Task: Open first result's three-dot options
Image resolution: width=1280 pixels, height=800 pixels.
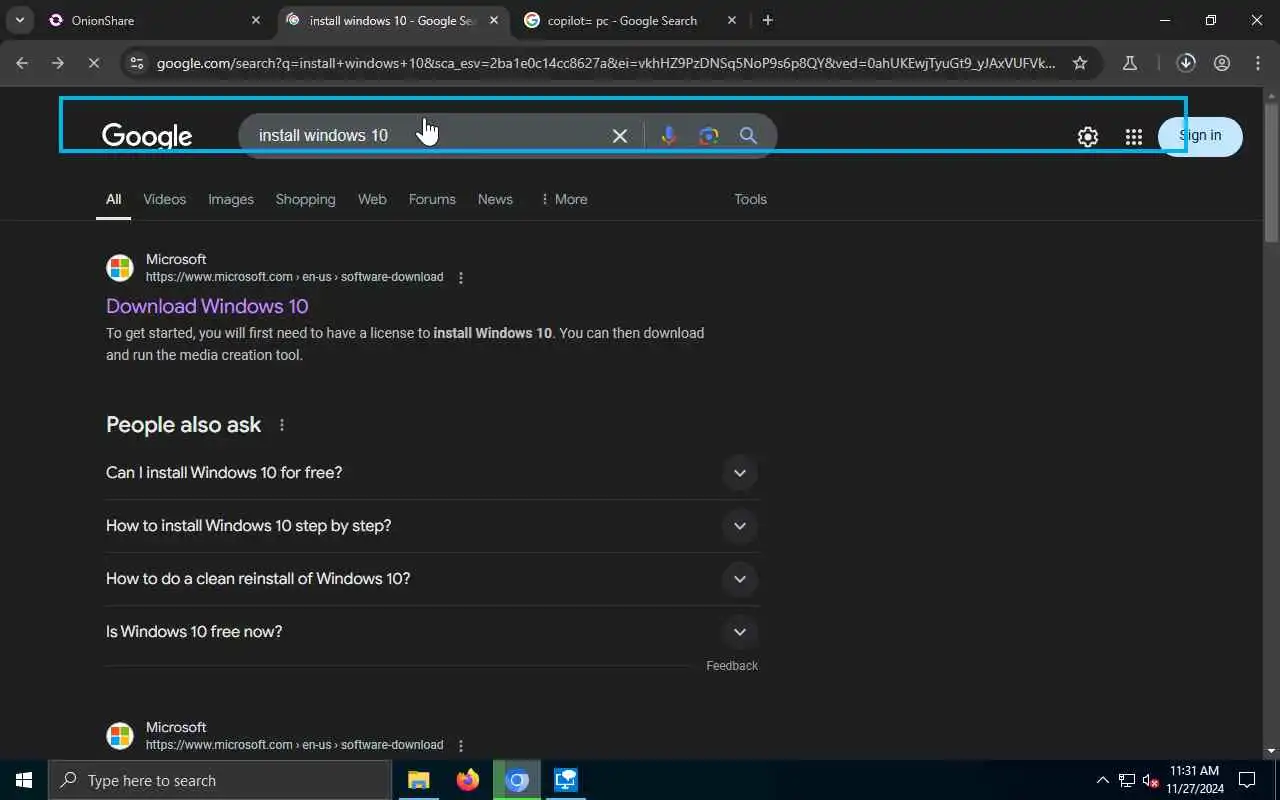Action: tap(461, 278)
